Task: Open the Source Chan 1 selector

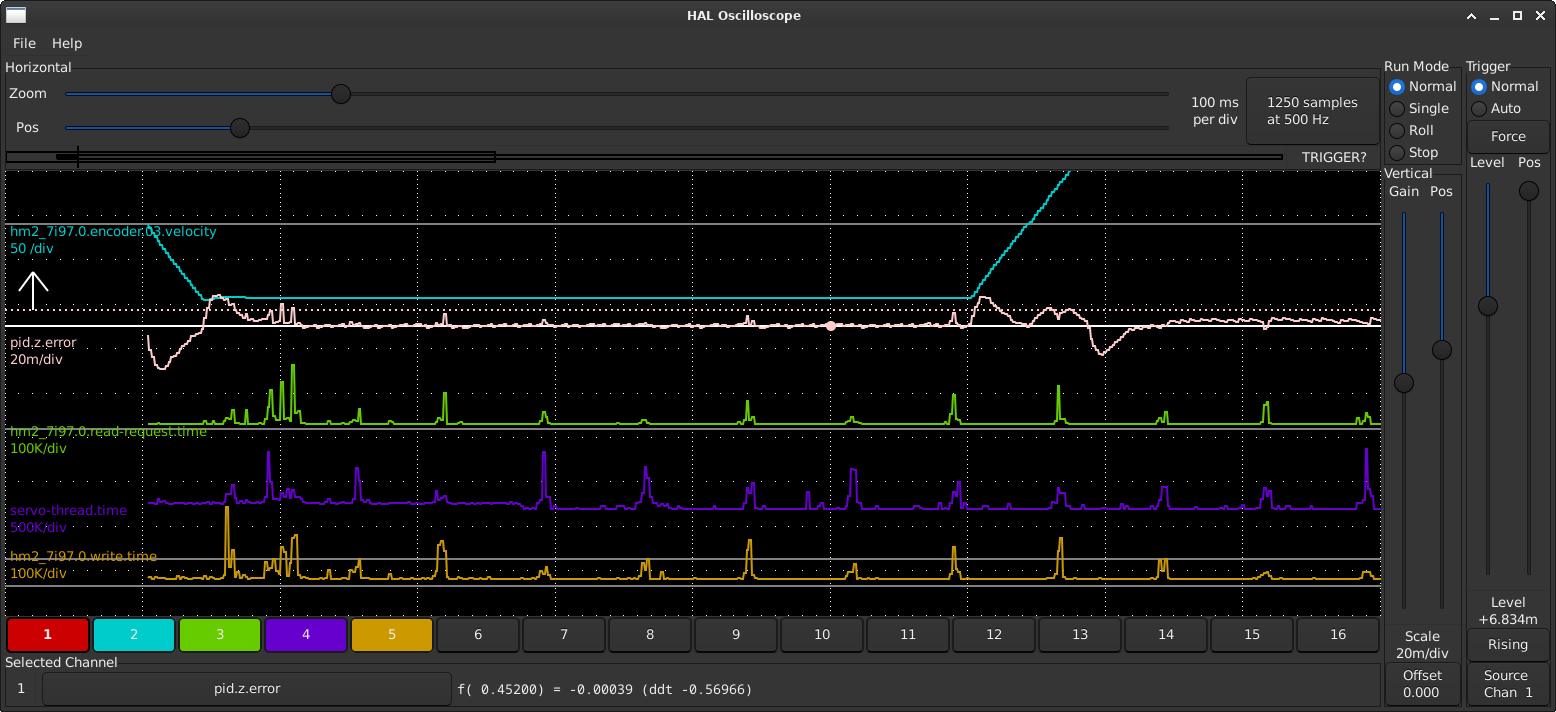Action: click(1508, 684)
